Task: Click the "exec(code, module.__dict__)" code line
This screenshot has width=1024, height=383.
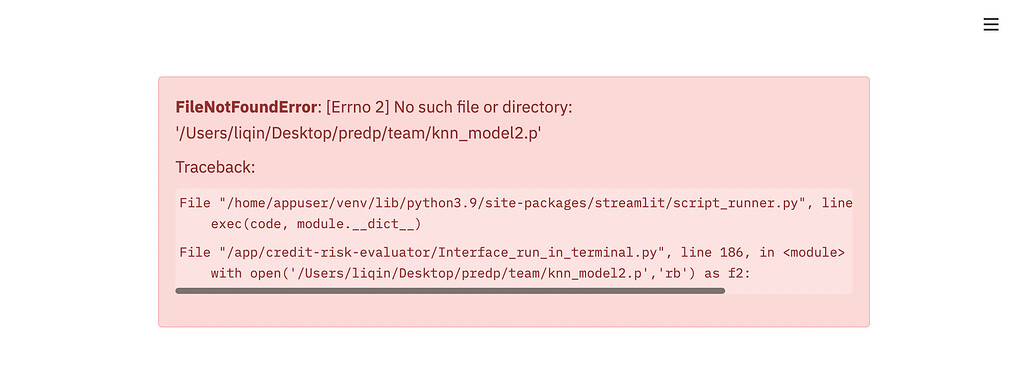Action: click(x=316, y=224)
